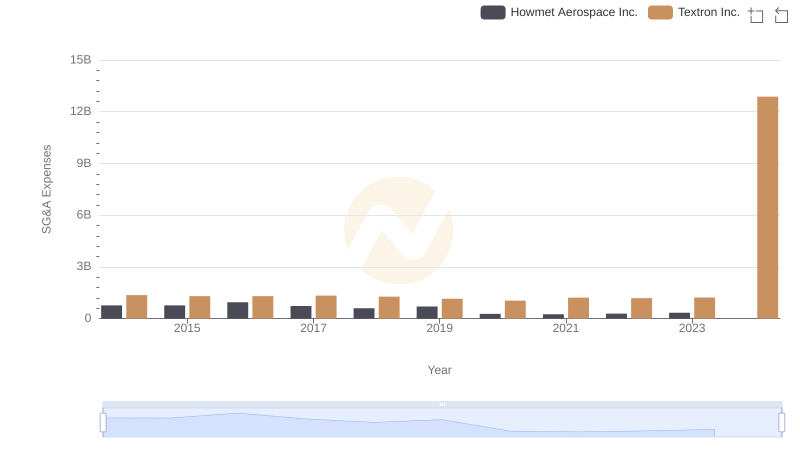Click the Howmet Aerospace dark legend swatch
Screen dimensions: 800x461
(x=493, y=12)
